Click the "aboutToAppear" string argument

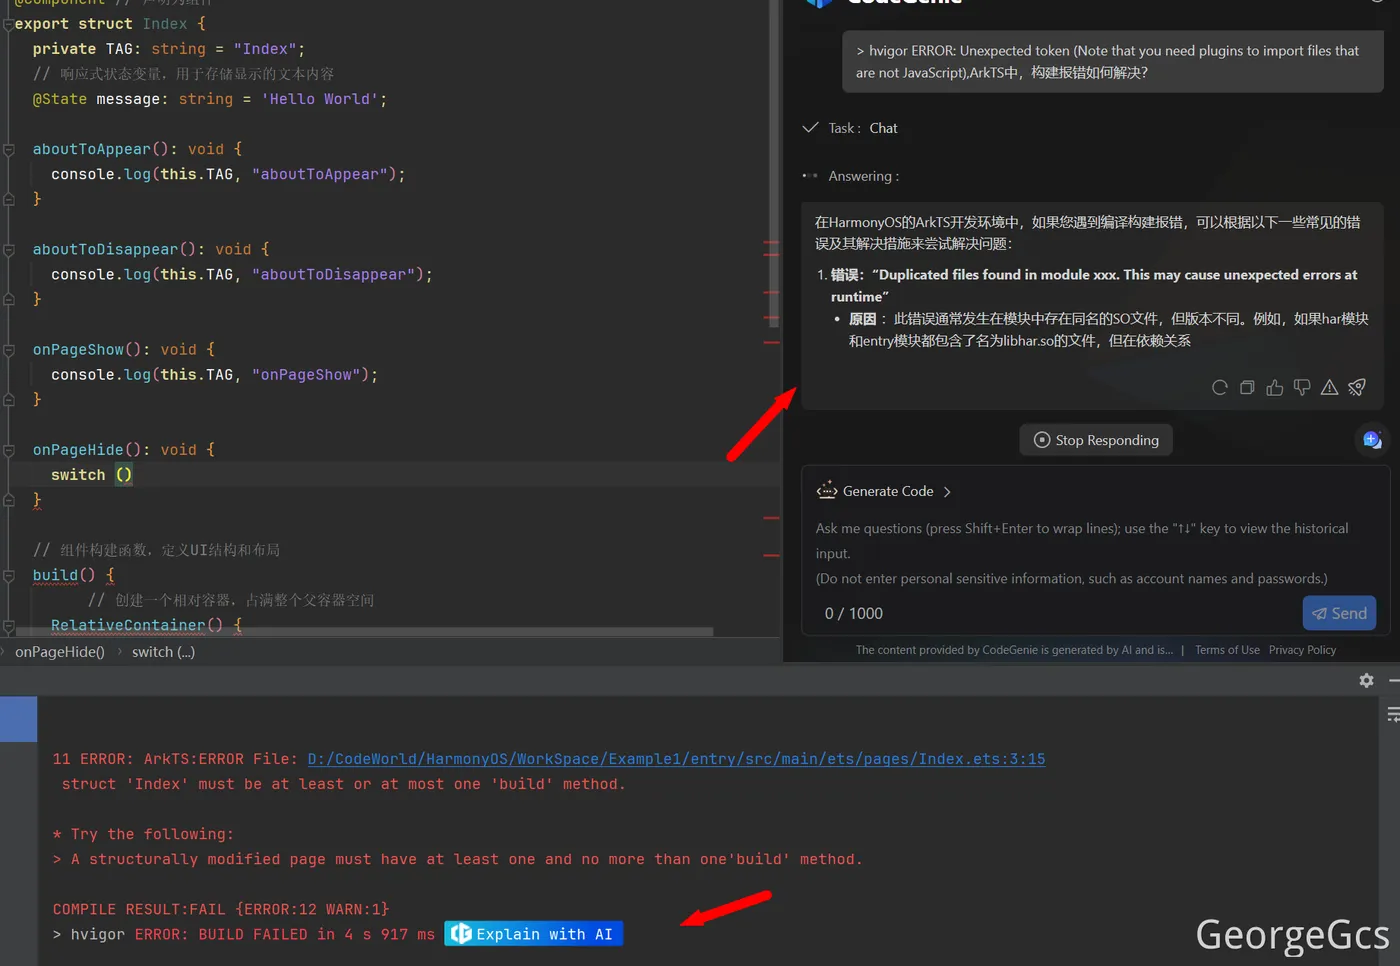pos(320,174)
